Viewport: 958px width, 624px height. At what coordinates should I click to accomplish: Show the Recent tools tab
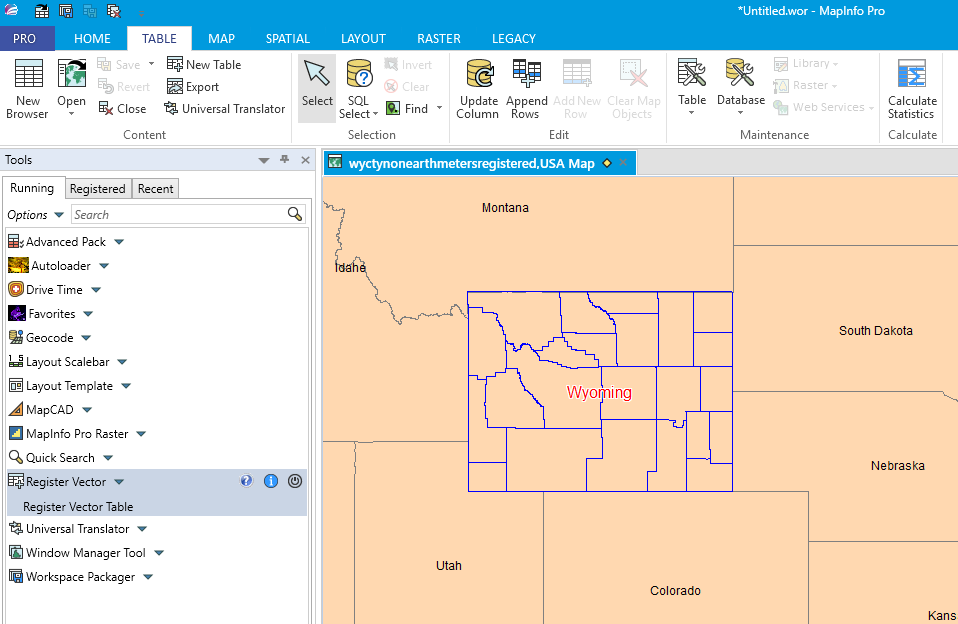click(155, 188)
